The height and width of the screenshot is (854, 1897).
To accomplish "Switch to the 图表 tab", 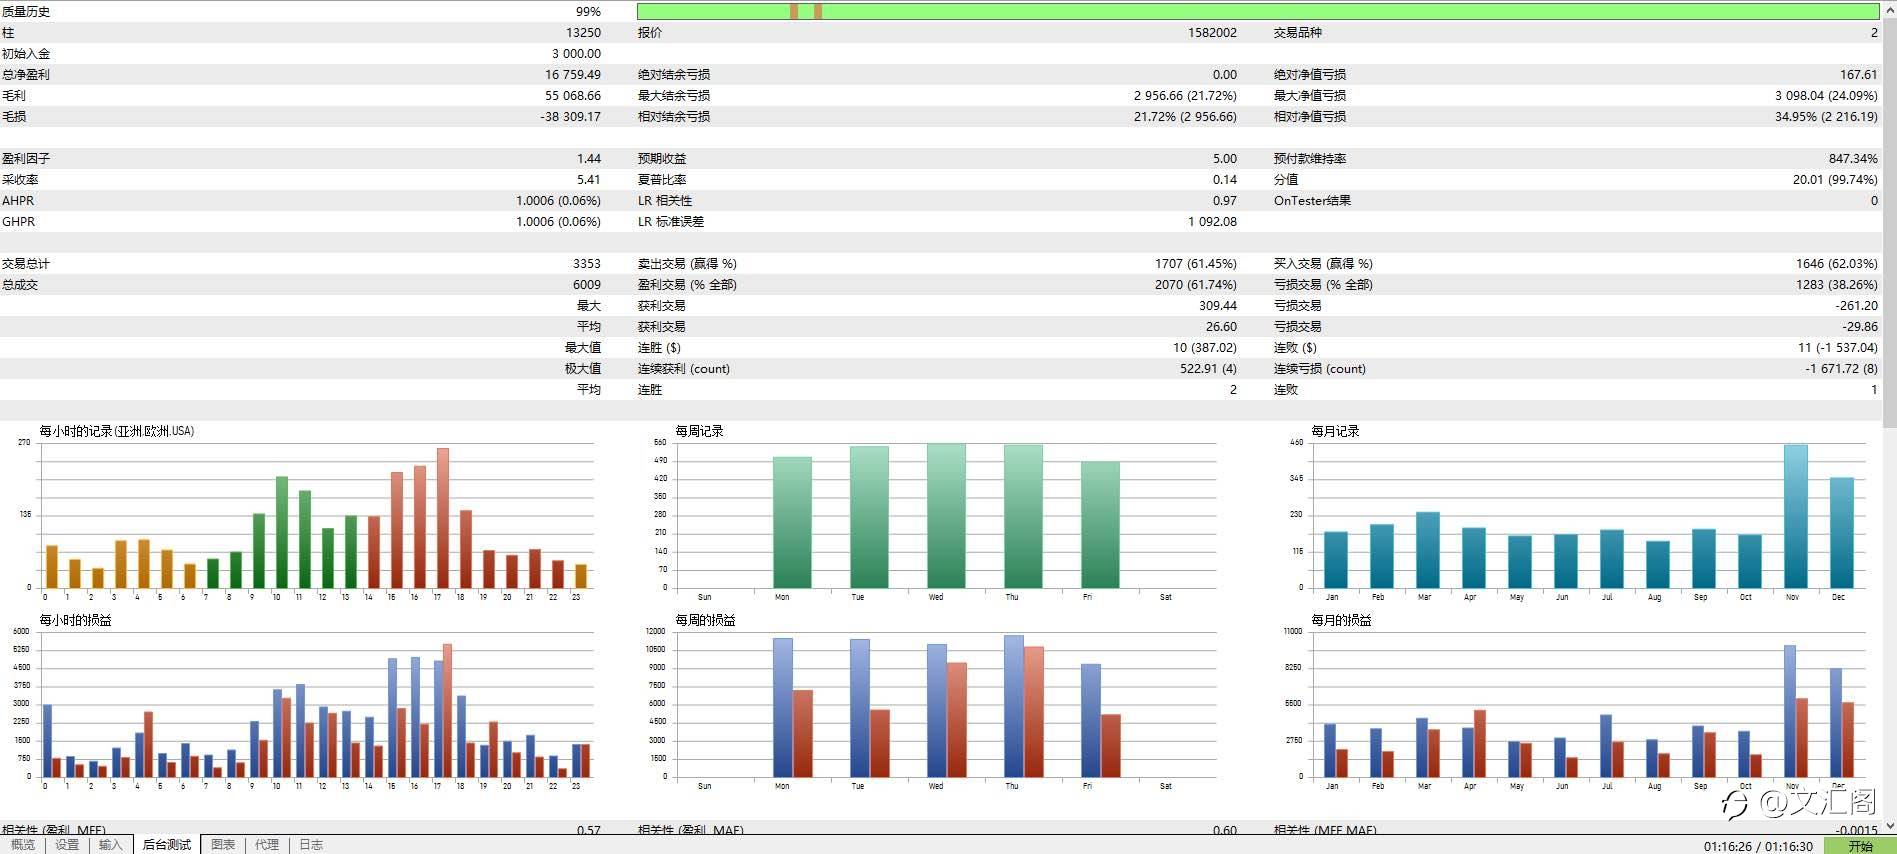I will (x=223, y=845).
